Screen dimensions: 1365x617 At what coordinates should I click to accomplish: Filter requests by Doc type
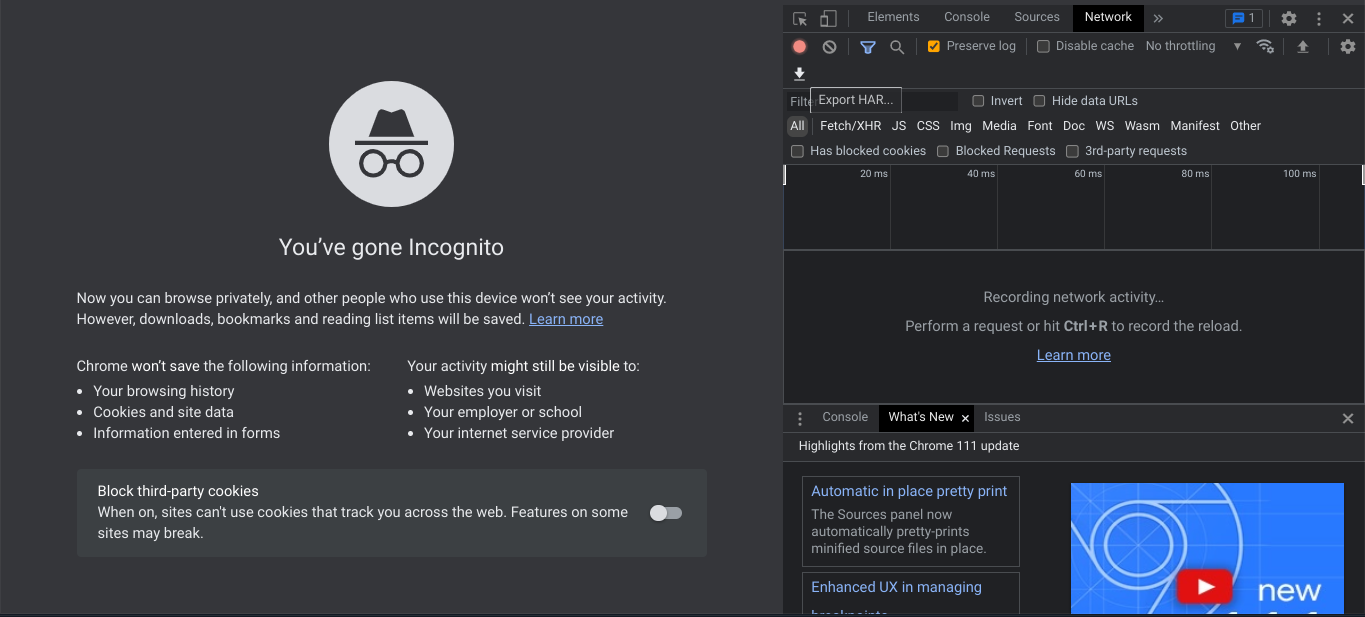point(1074,126)
